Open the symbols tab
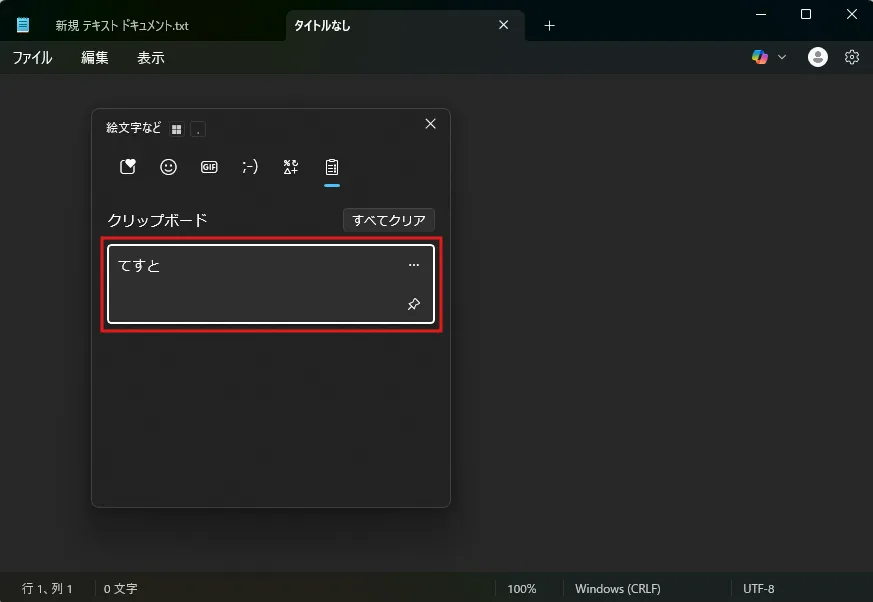Viewport: 873px width, 602px height. point(291,167)
